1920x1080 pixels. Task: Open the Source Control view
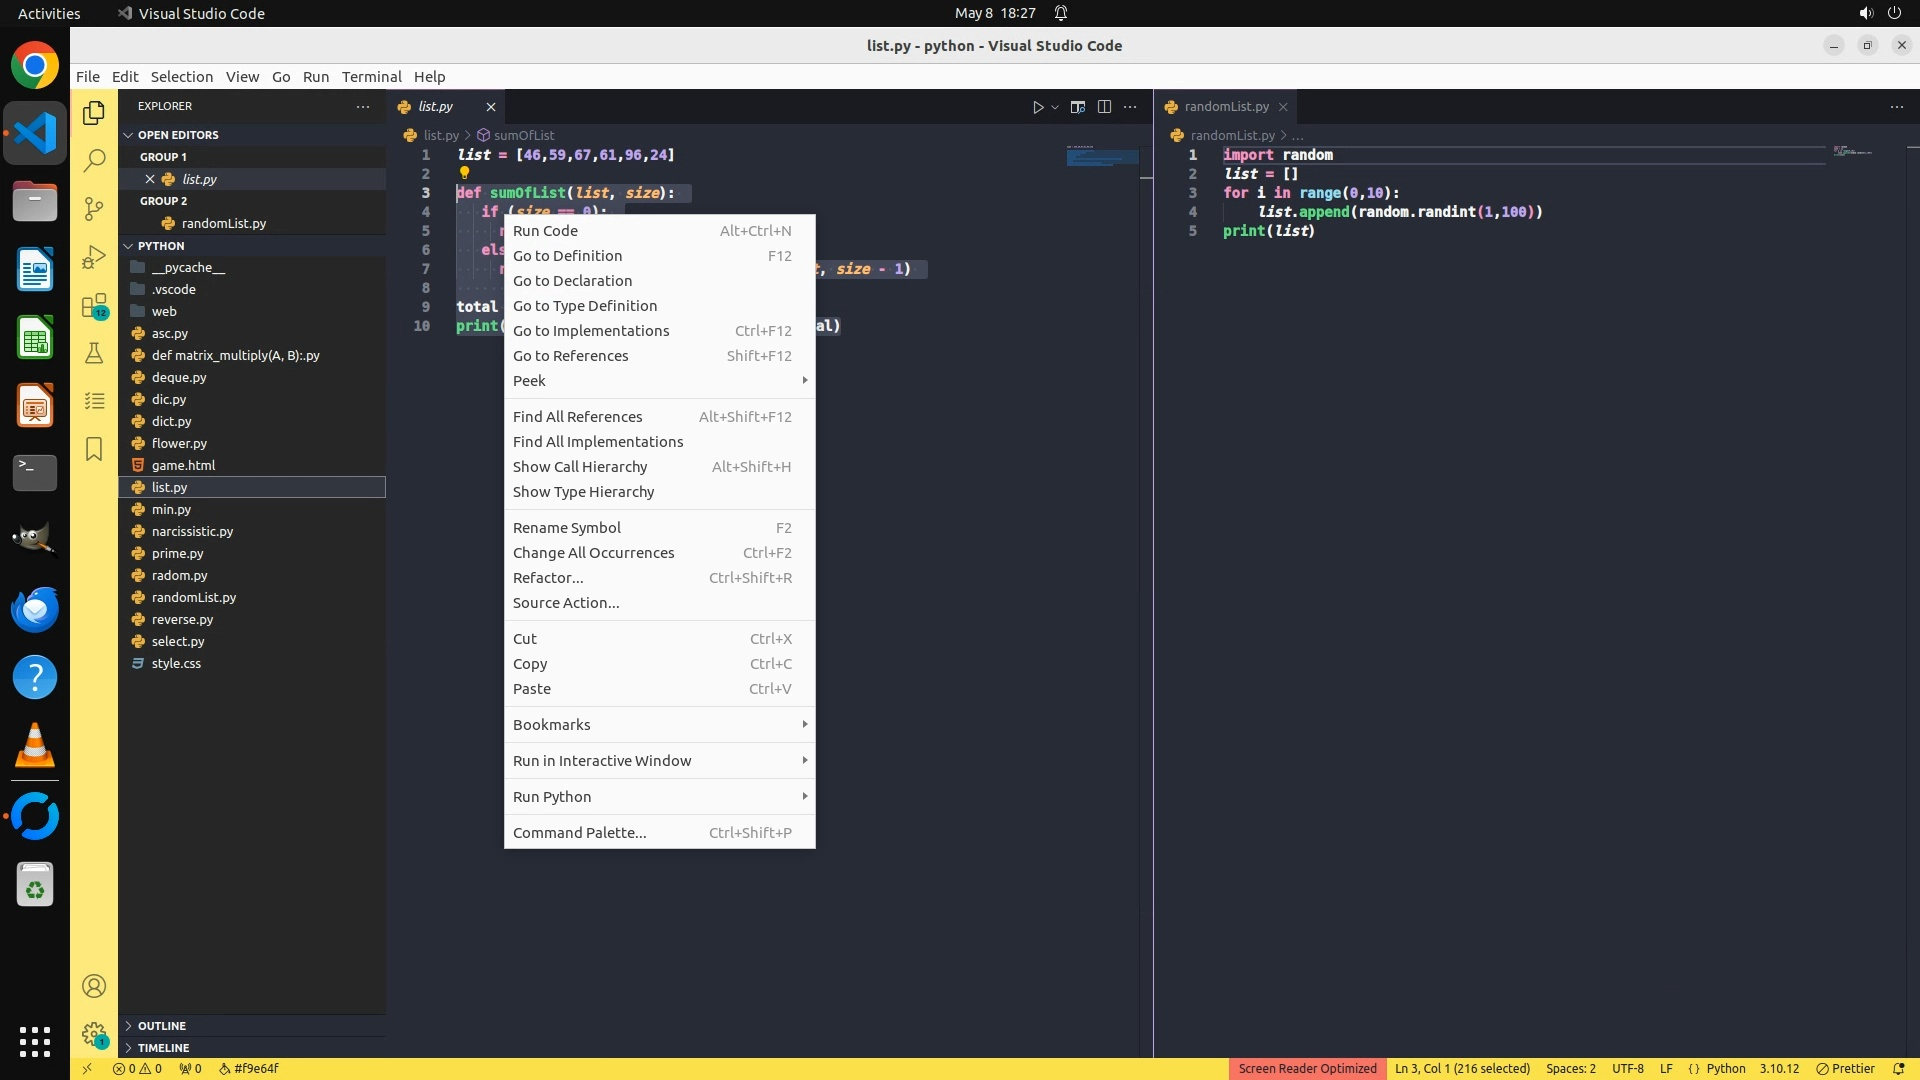click(94, 208)
